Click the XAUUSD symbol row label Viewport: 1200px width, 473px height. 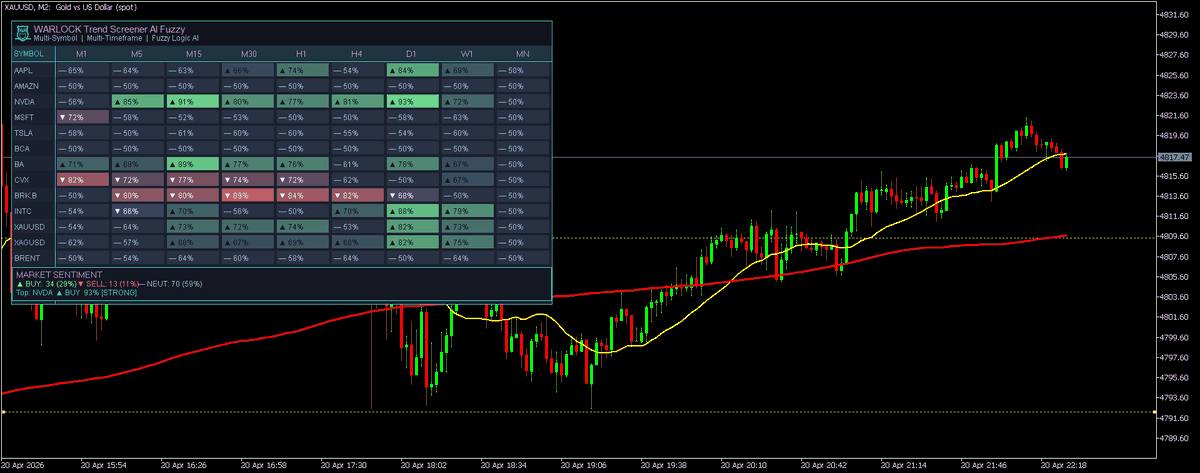tap(29, 227)
